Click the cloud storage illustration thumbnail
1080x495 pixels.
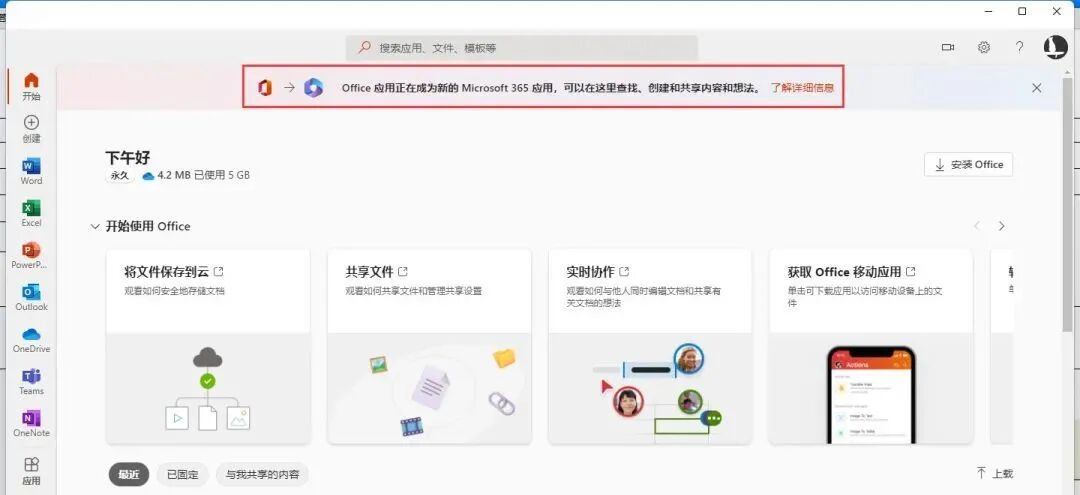(x=208, y=388)
